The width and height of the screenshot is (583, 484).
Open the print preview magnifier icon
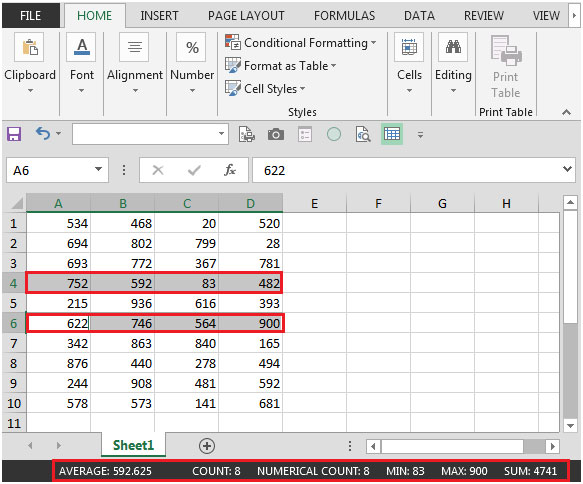363,134
